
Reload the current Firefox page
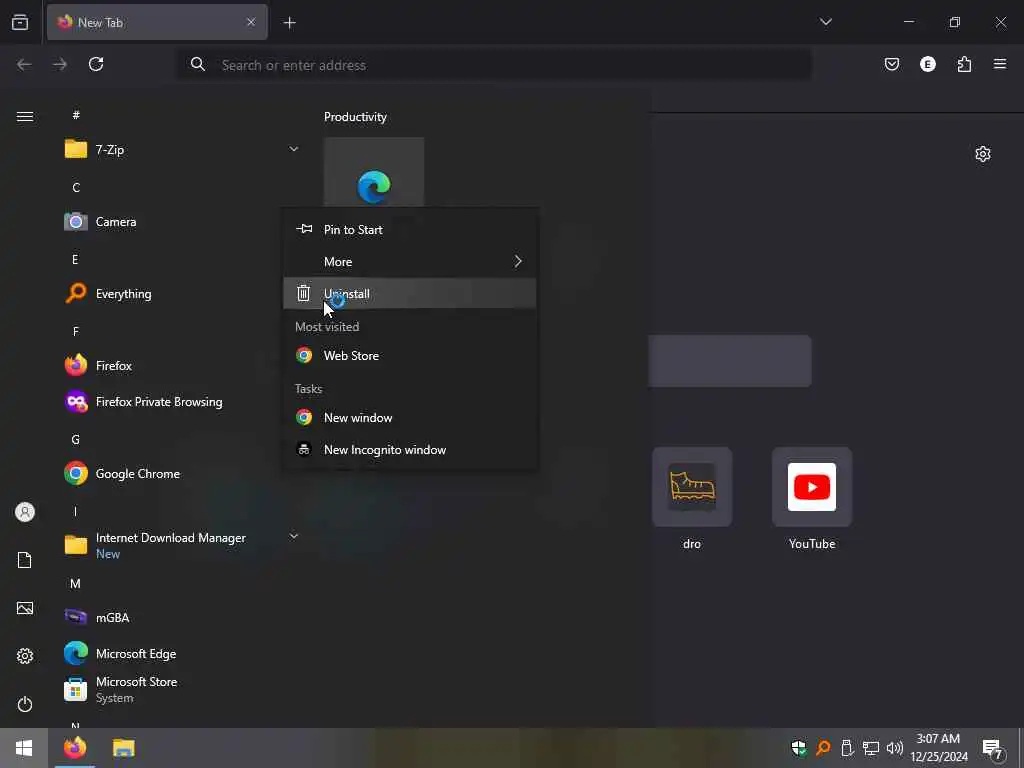coord(96,64)
